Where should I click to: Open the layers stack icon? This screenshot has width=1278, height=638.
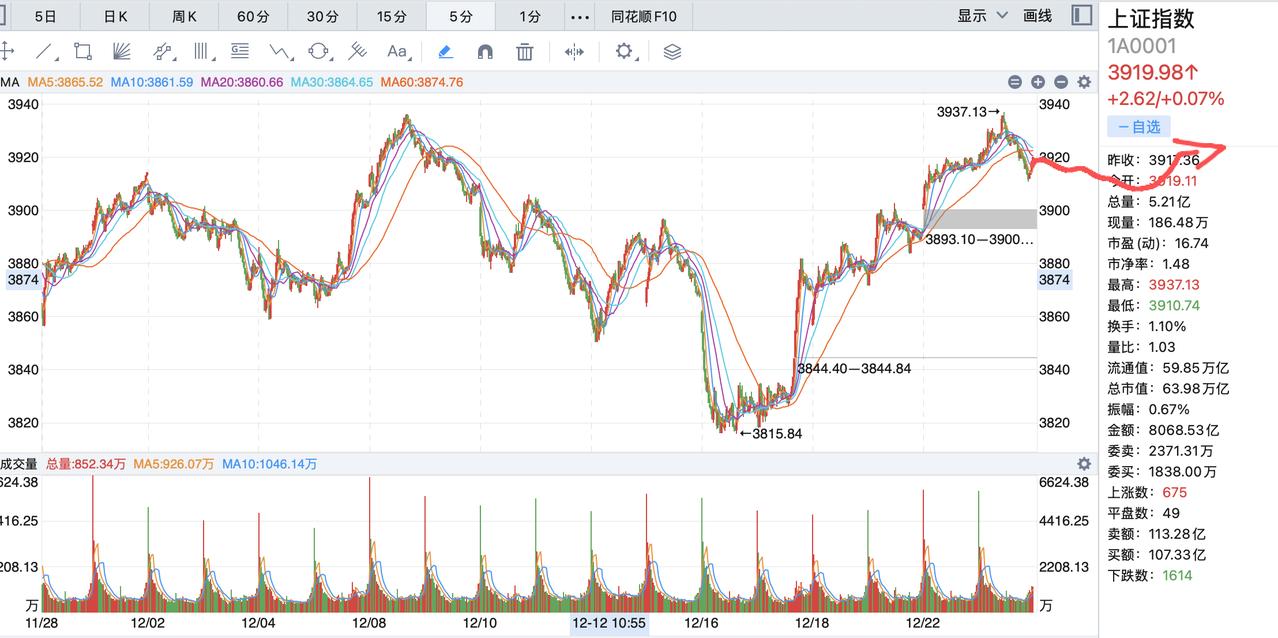click(672, 51)
